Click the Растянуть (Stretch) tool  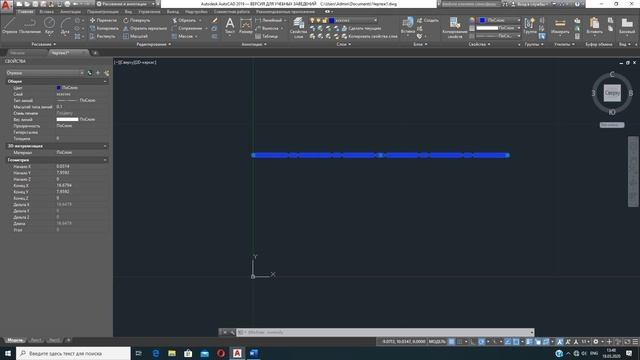103,36
